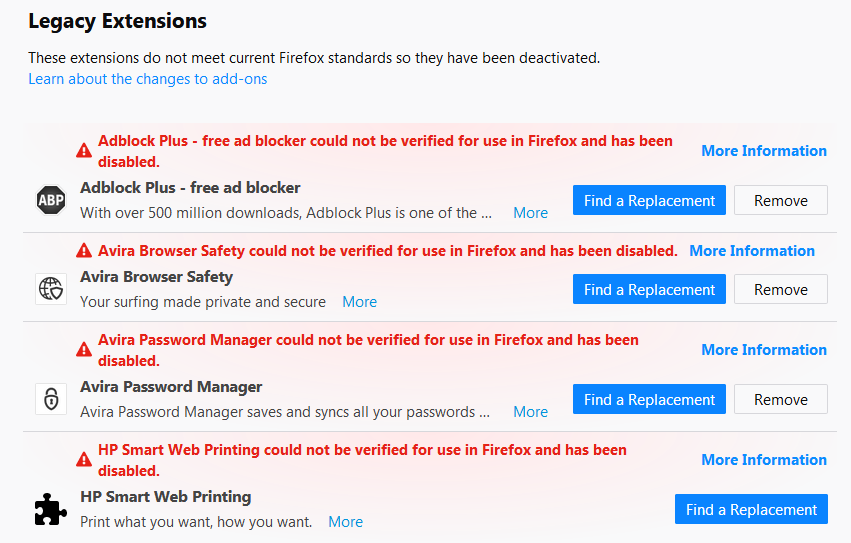Click the red HP Smart Web Printing disabled warning text
The width and height of the screenshot is (851, 543).
[362, 460]
